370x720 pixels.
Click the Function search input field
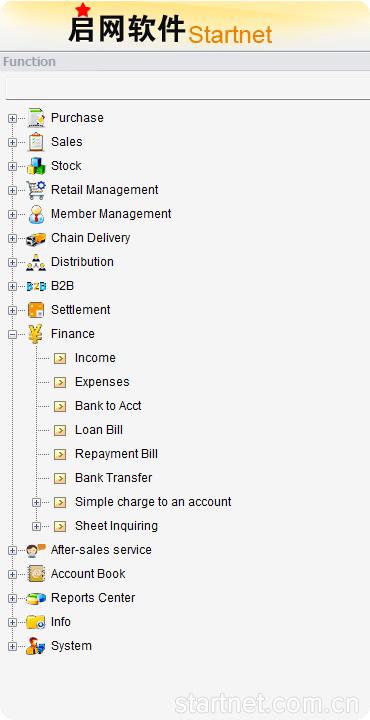(188, 88)
